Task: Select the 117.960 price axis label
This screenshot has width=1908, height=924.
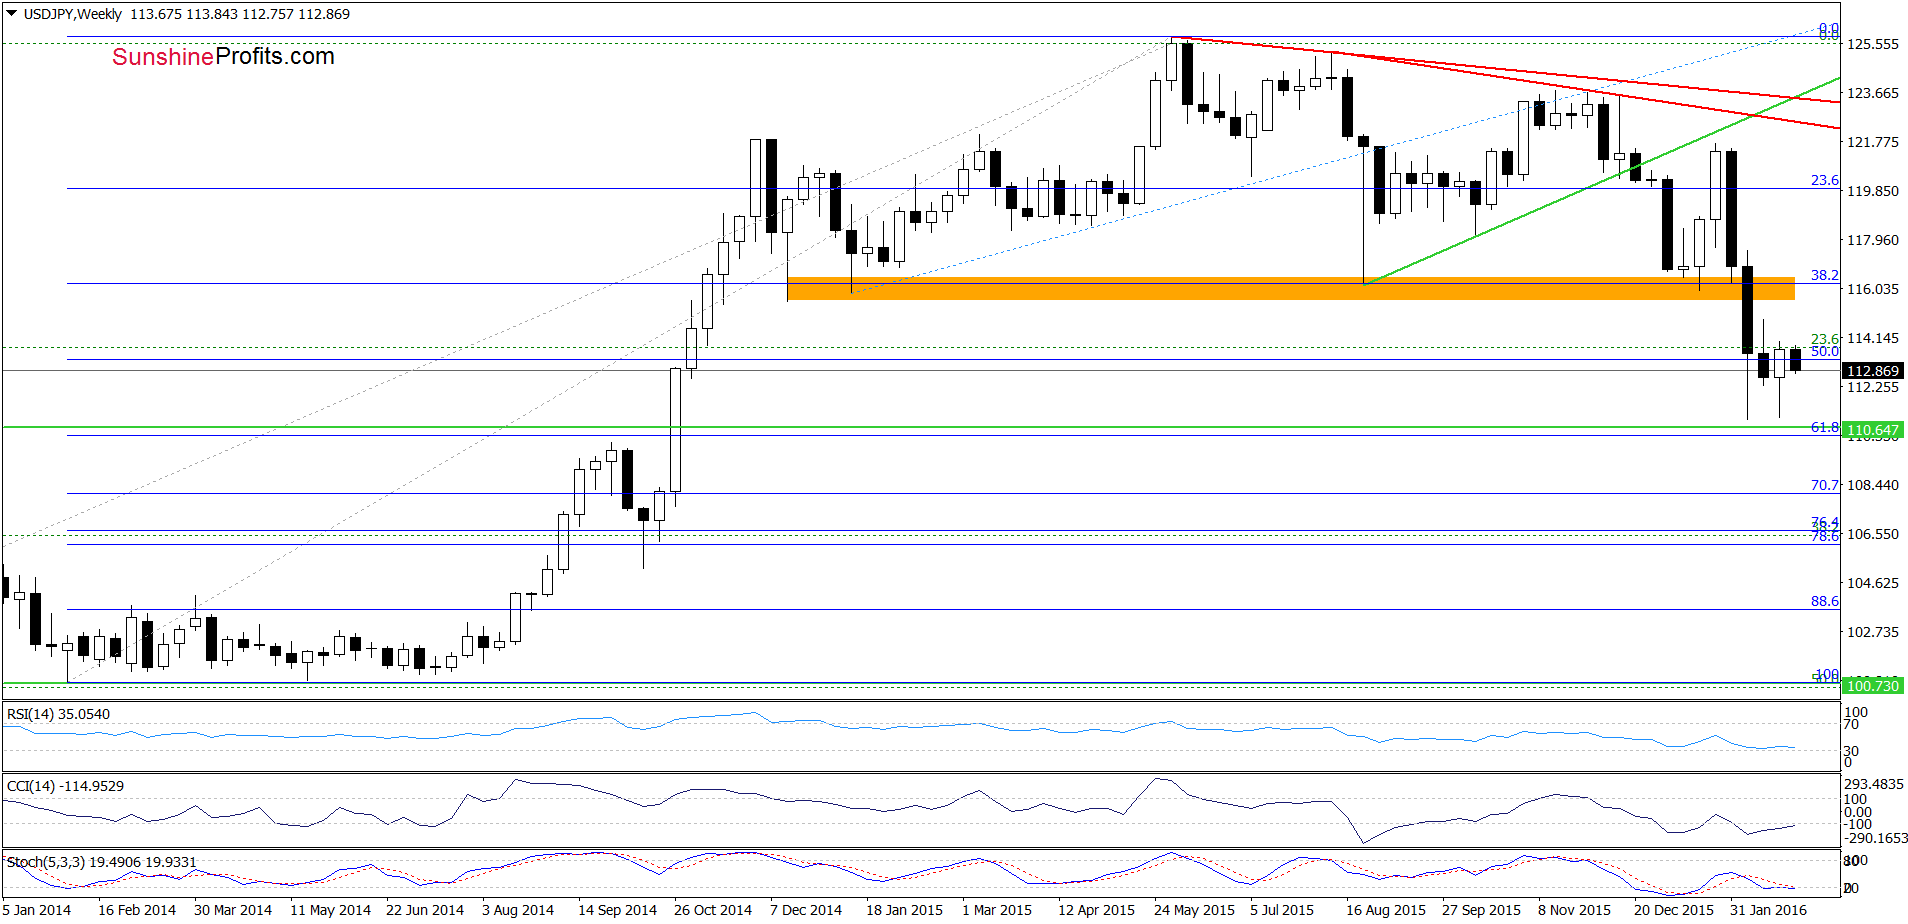Action: tap(1873, 240)
